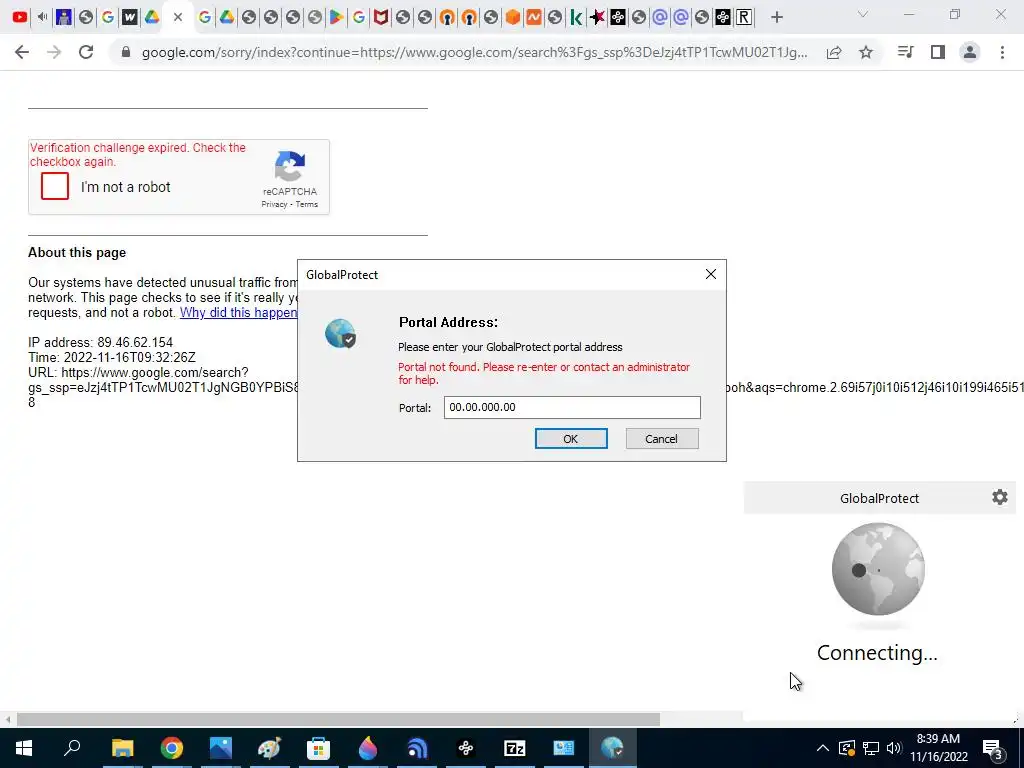Switch to the boxed R icon tab
Screen dimensions: 1024x768
tap(744, 18)
